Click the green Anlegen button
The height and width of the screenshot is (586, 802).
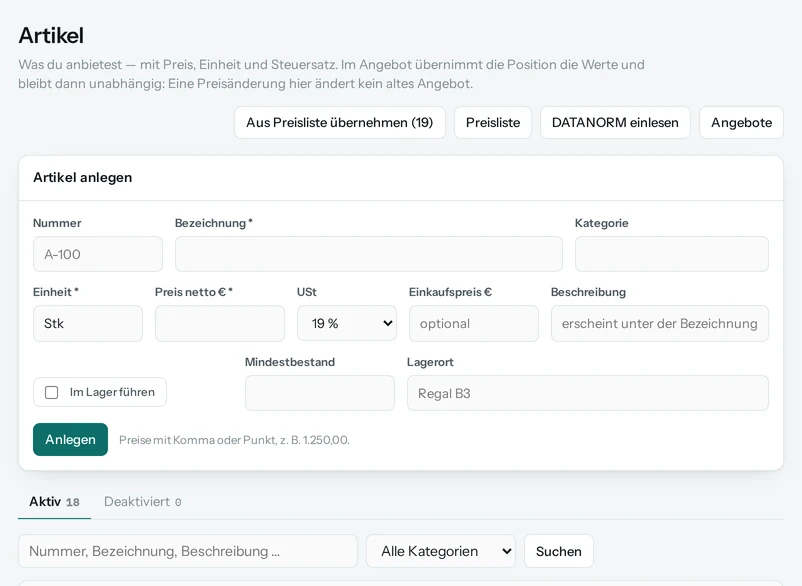(x=71, y=439)
